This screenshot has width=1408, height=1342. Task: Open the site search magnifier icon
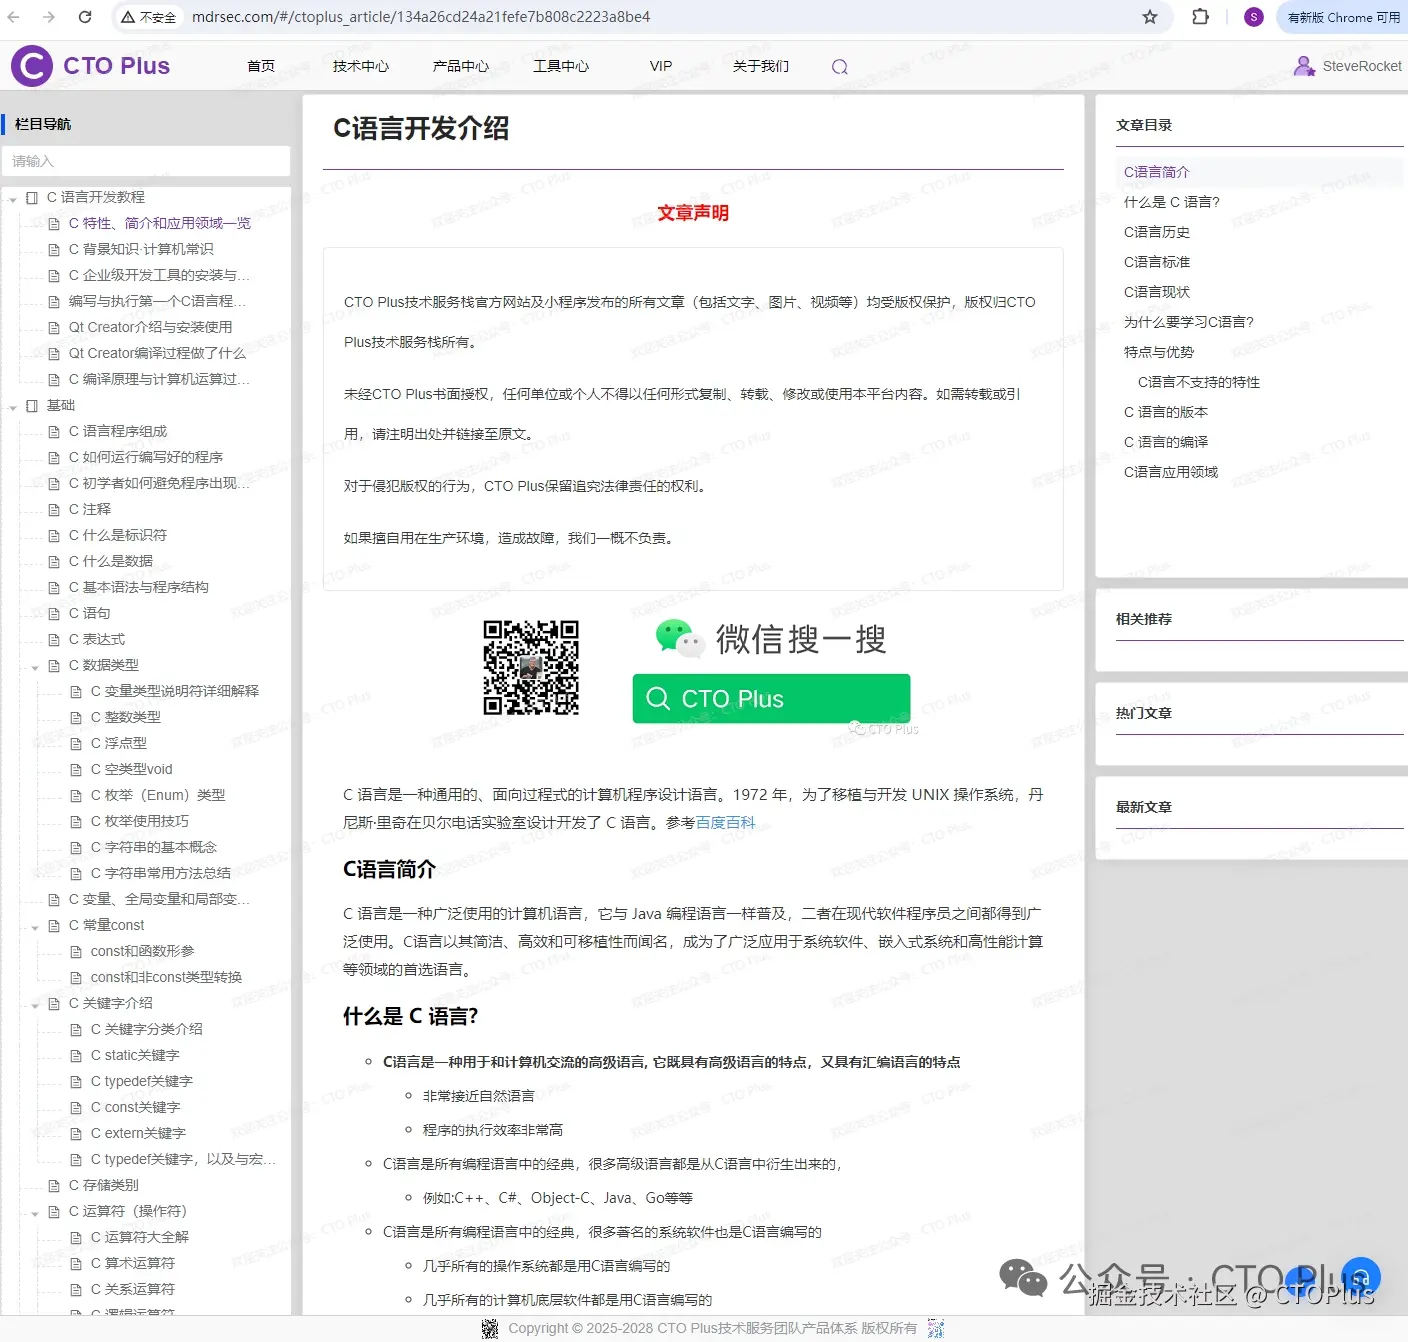pyautogui.click(x=839, y=66)
